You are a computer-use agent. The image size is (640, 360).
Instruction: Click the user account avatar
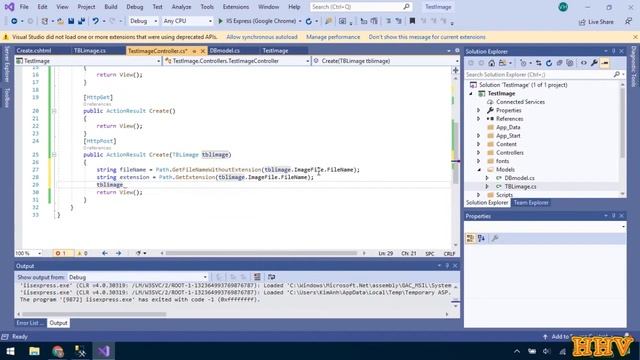pyautogui.click(x=563, y=7)
